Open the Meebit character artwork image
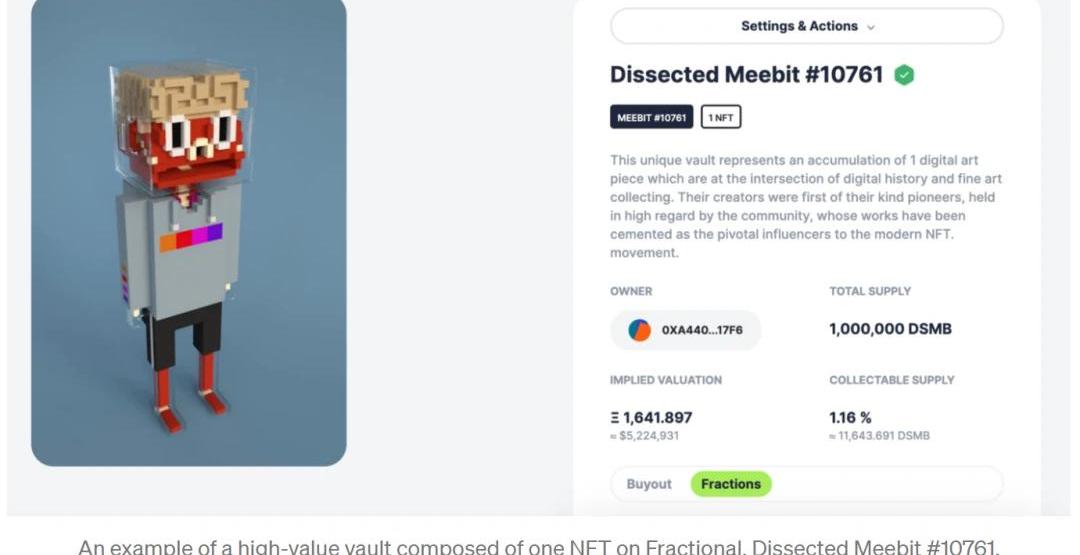 tap(189, 230)
